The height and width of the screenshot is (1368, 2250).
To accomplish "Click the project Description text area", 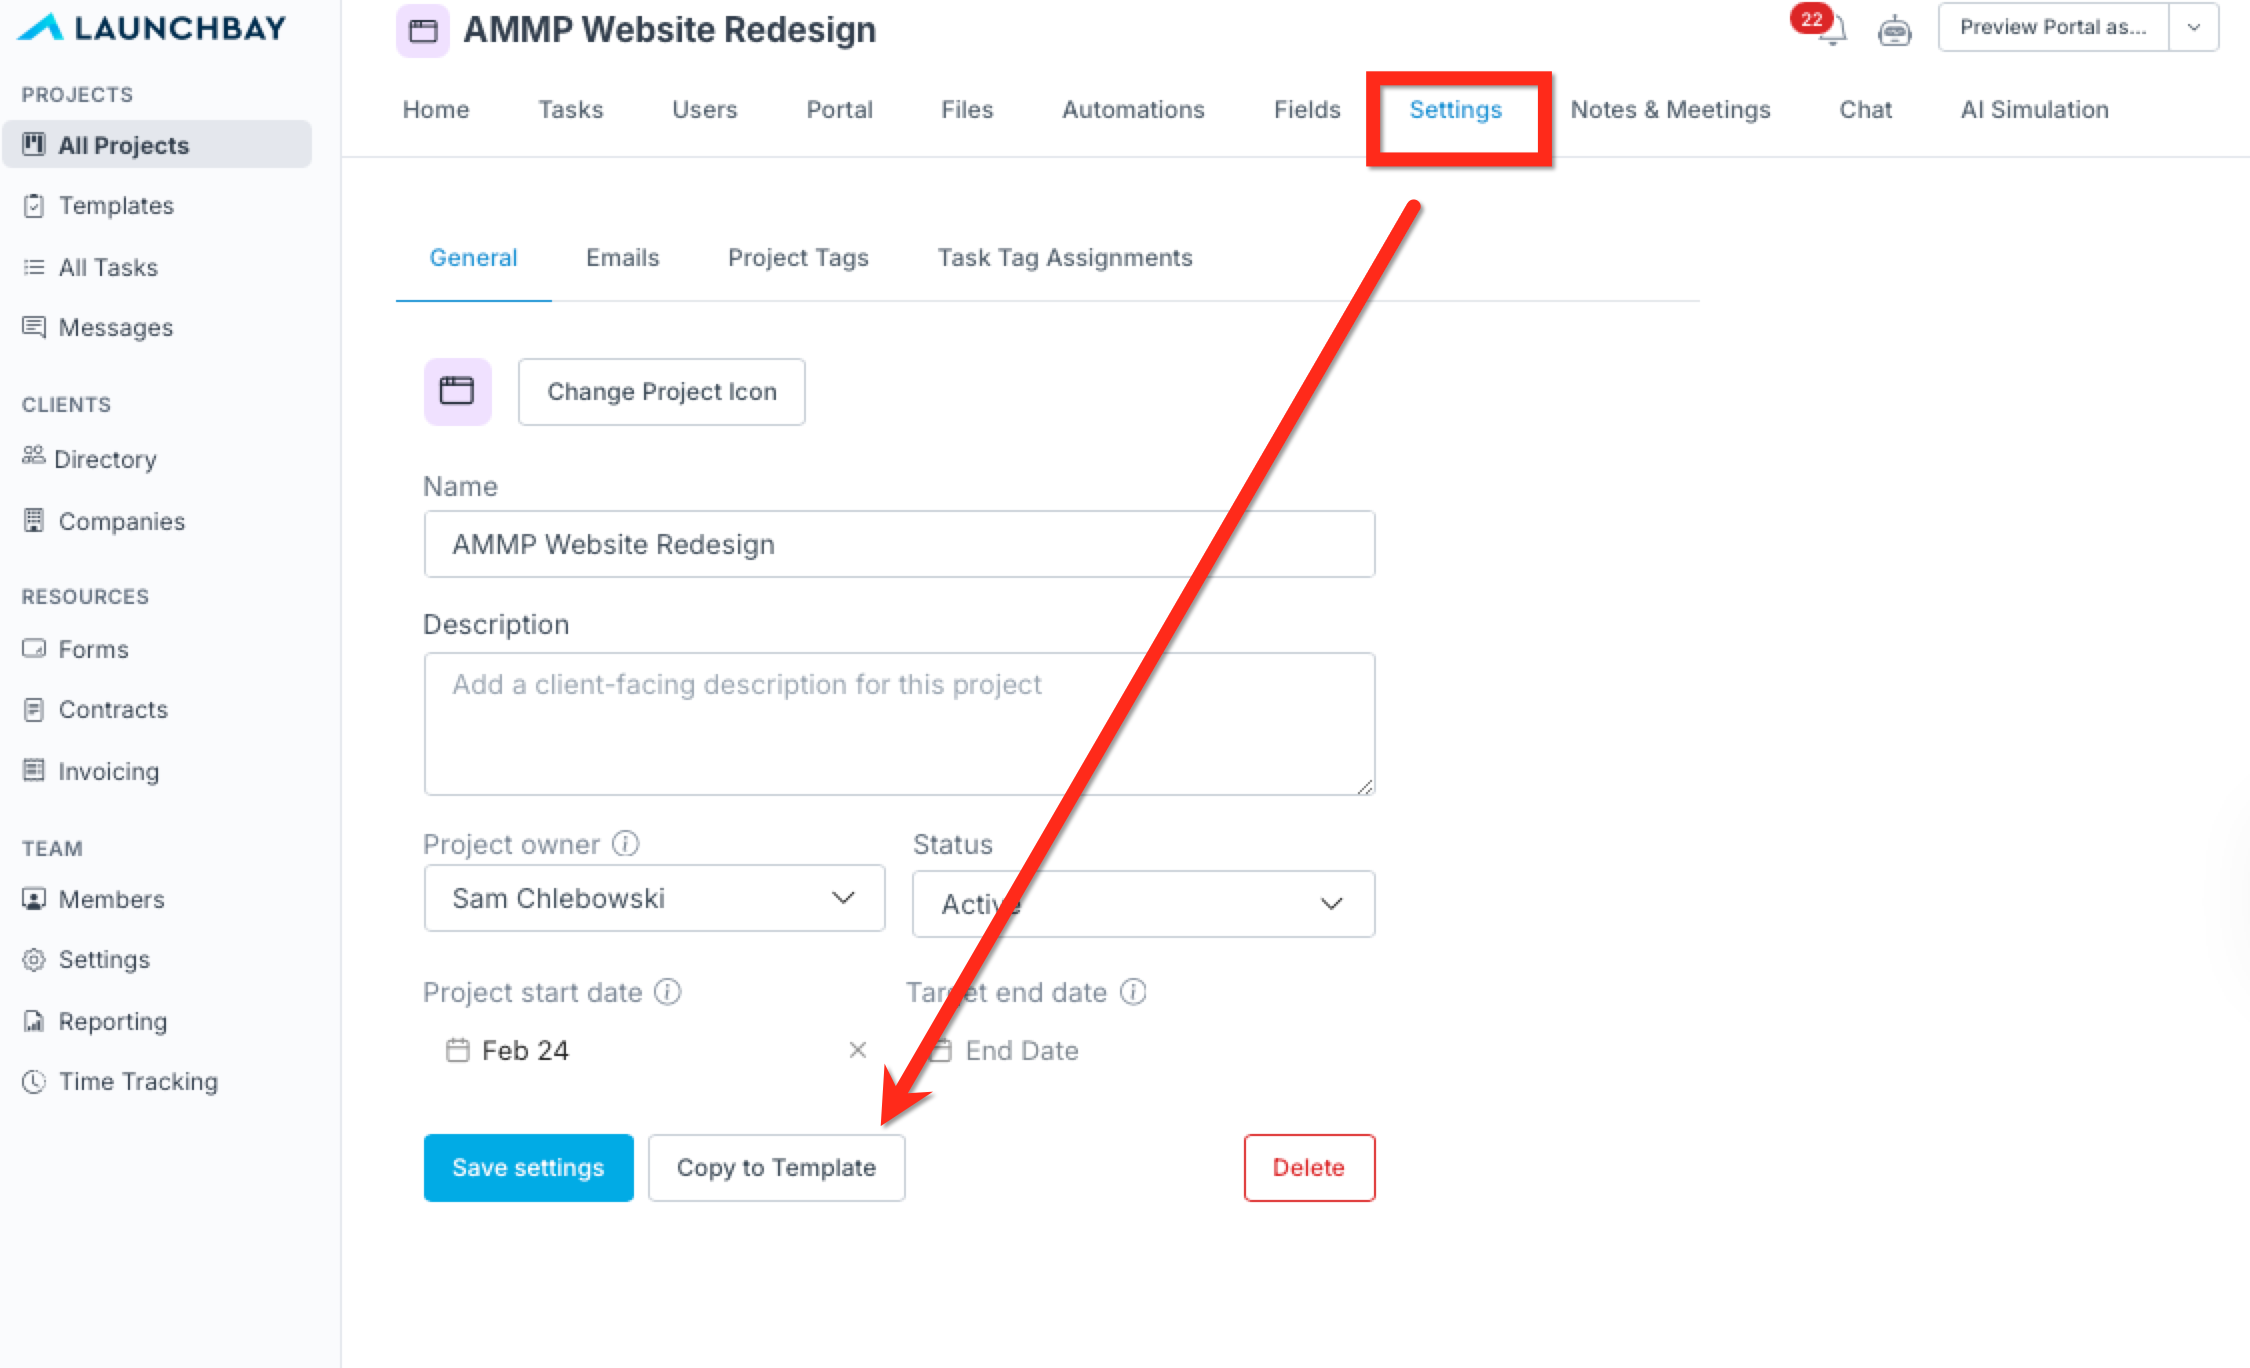I will (898, 724).
